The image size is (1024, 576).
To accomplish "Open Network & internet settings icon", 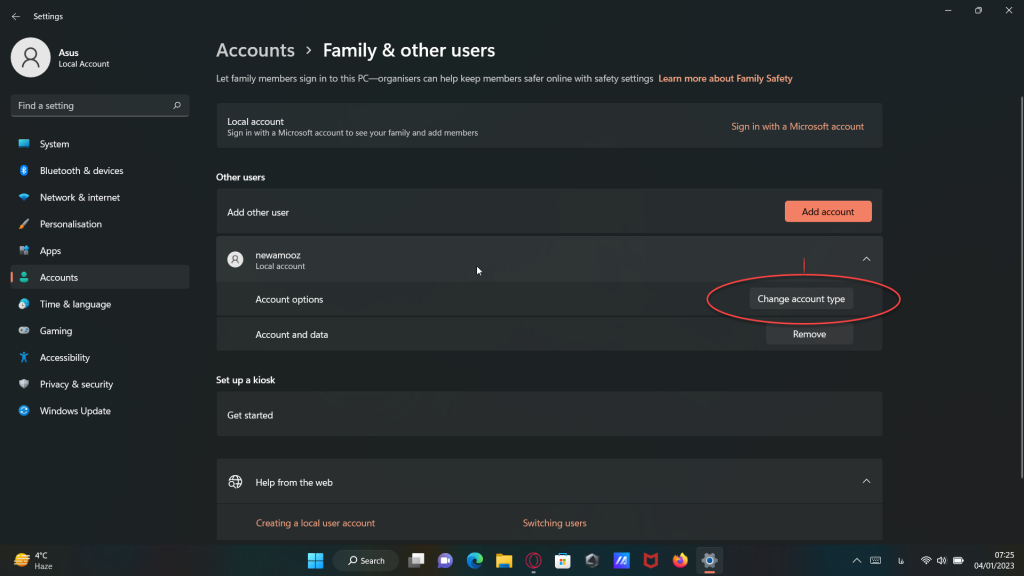I will pos(24,198).
